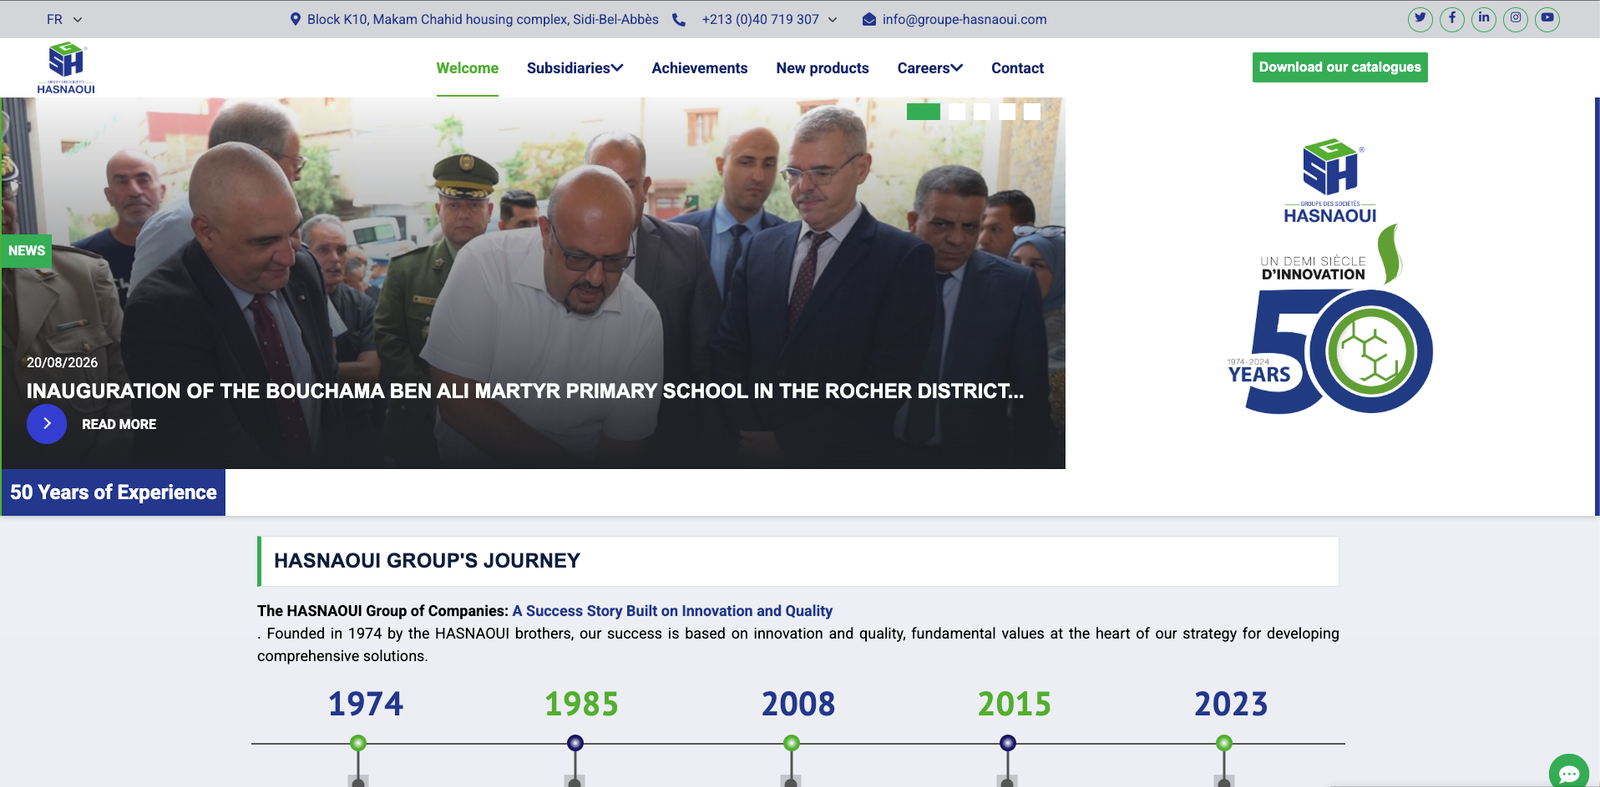The image size is (1600, 787).
Task: Click the READ MORE link
Action: 119,424
